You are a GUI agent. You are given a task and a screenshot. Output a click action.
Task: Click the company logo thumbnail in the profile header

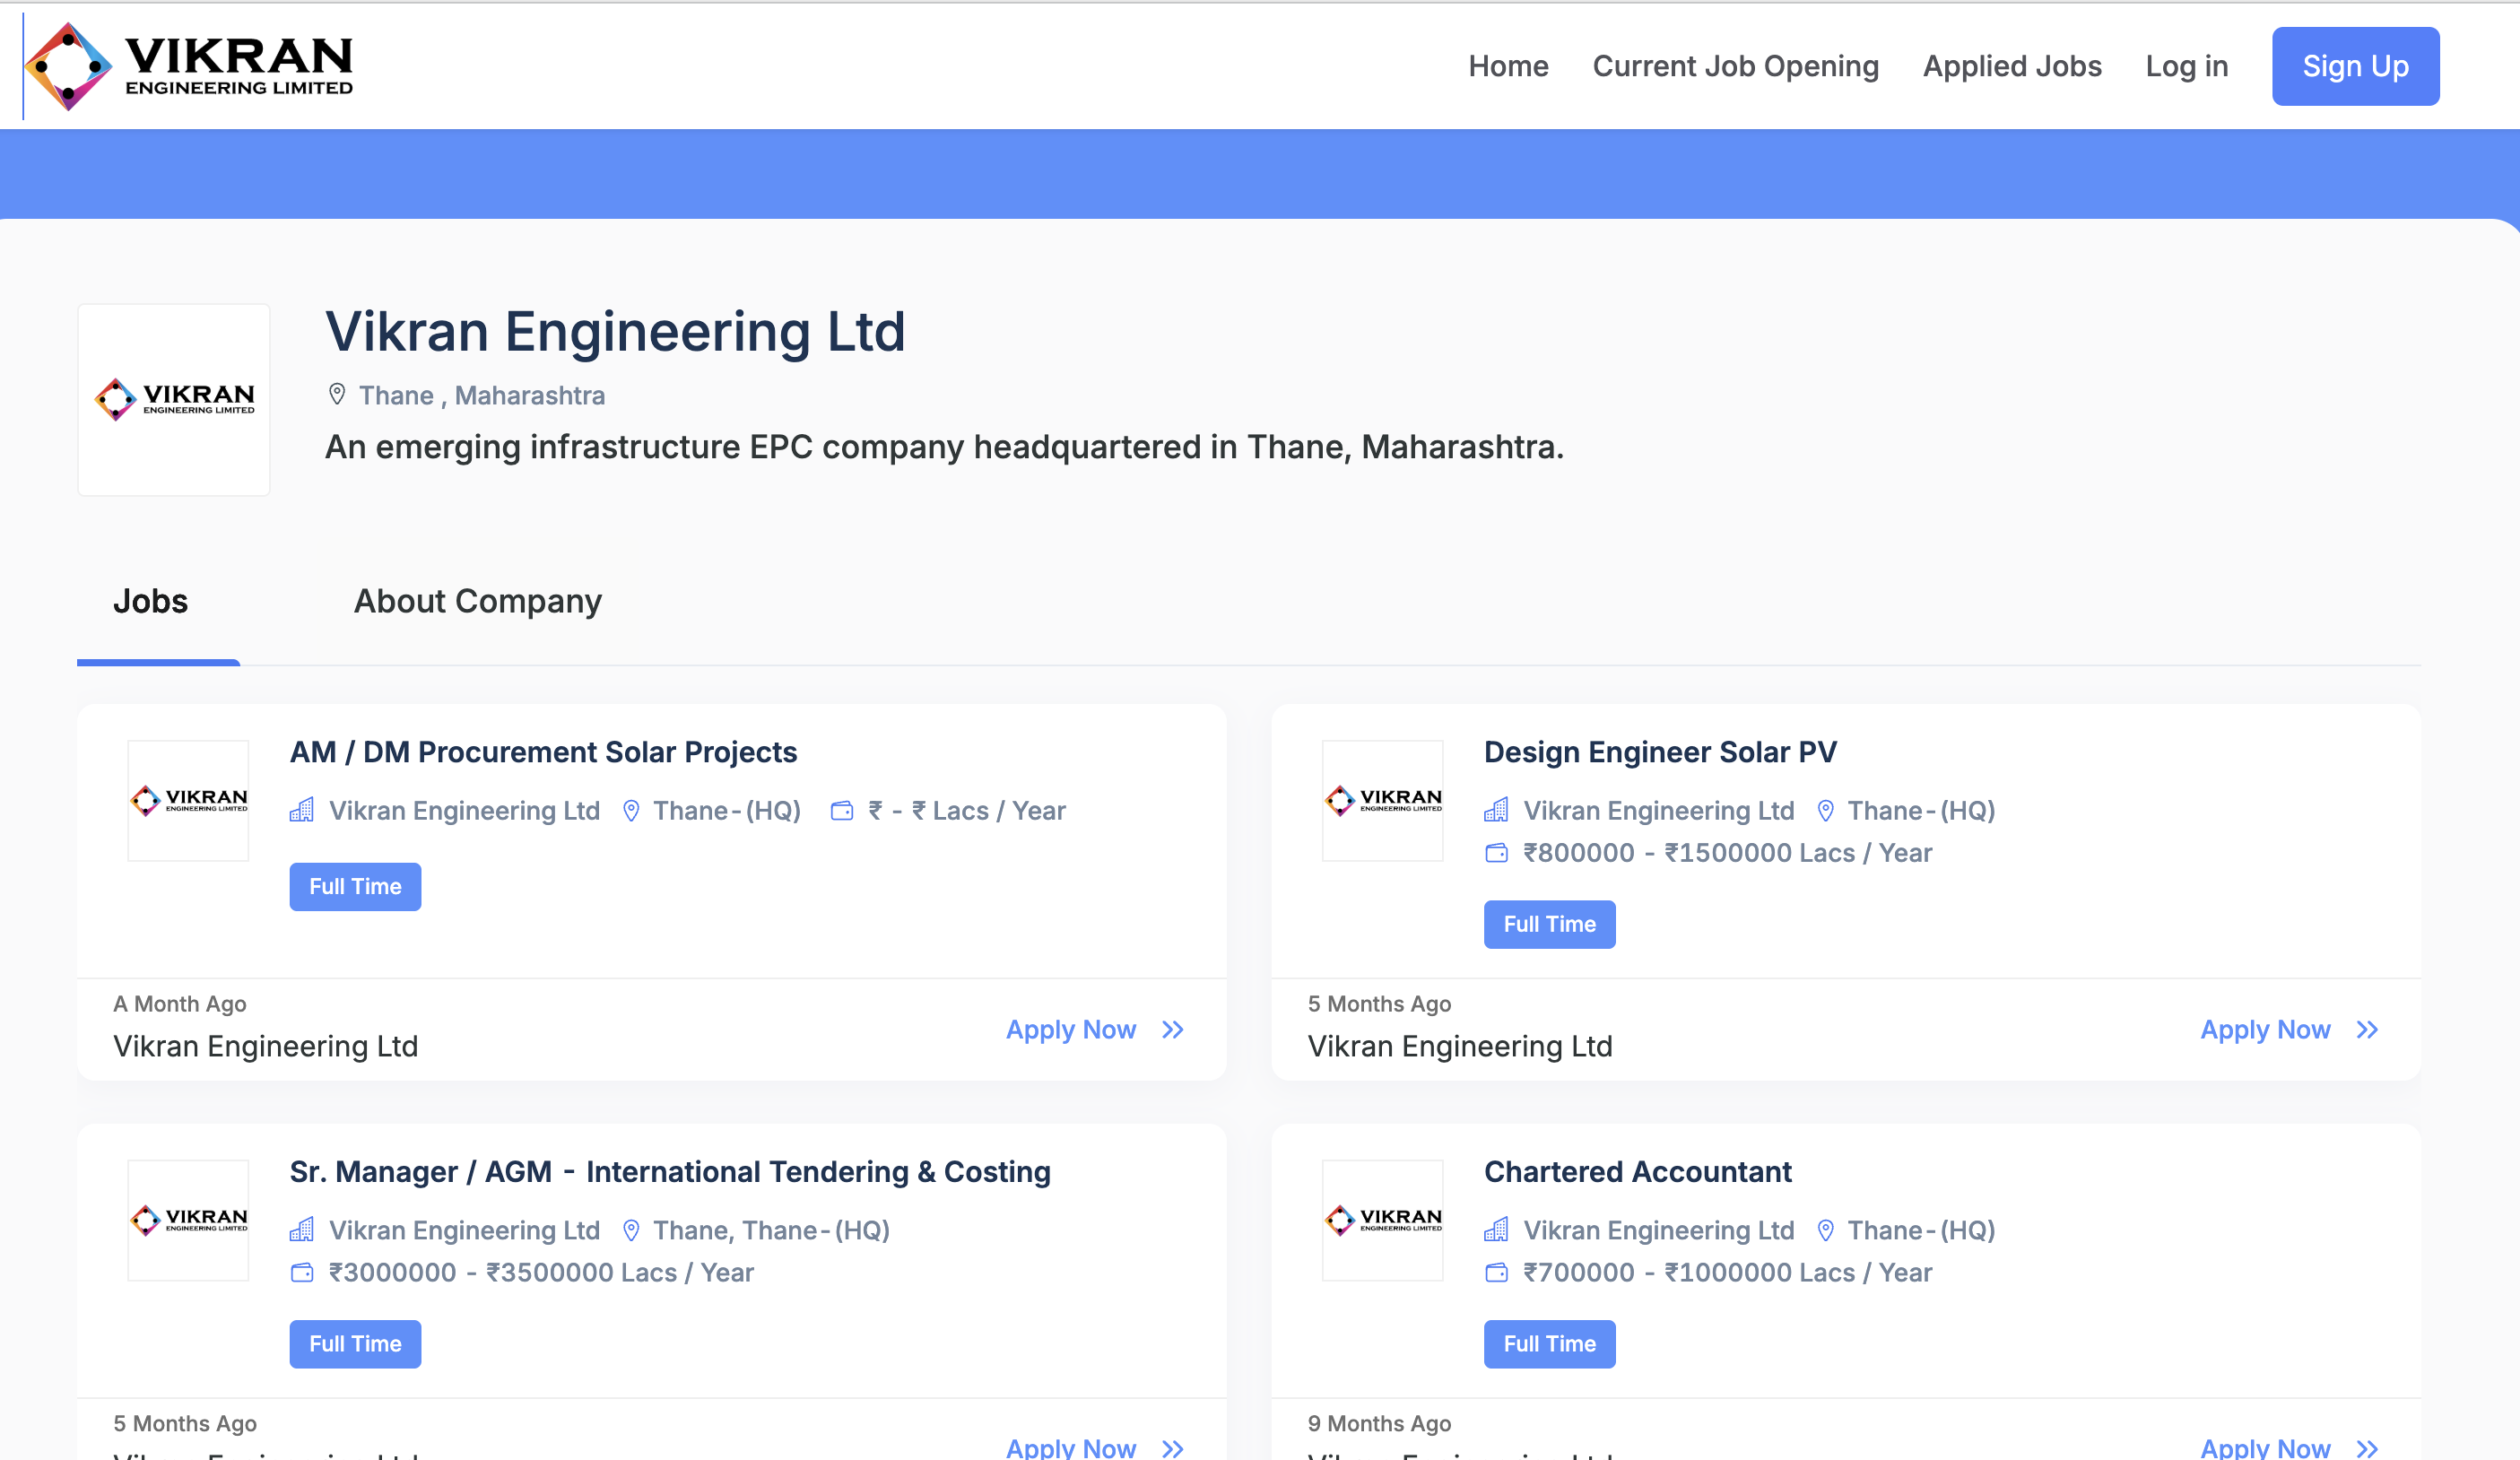[x=173, y=399]
